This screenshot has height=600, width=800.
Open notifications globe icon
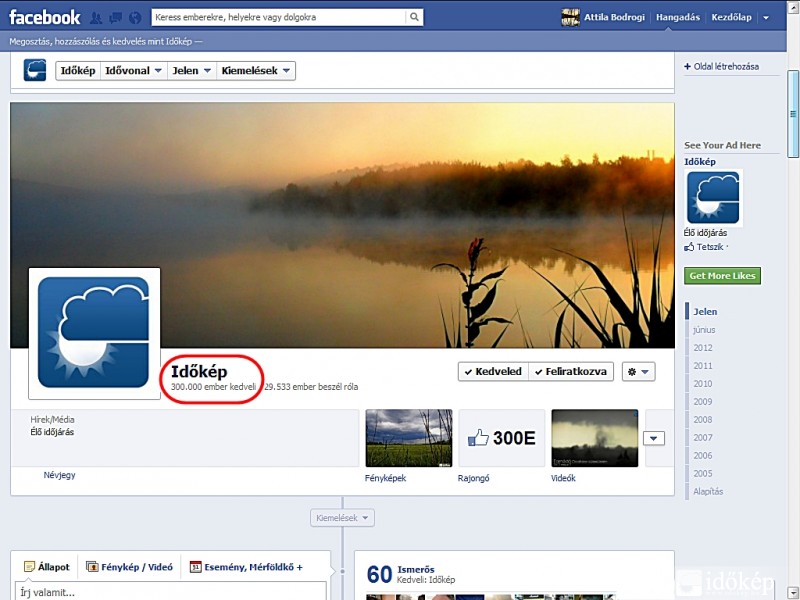pos(135,18)
